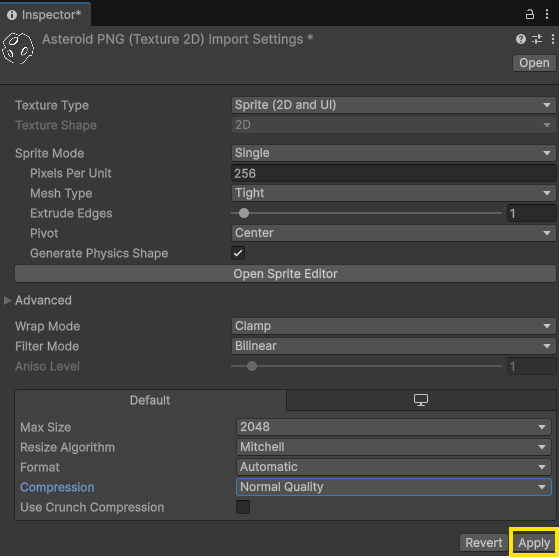This screenshot has width=560, height=558.
Task: Open the Mesh Type dropdown
Action: coord(394,193)
